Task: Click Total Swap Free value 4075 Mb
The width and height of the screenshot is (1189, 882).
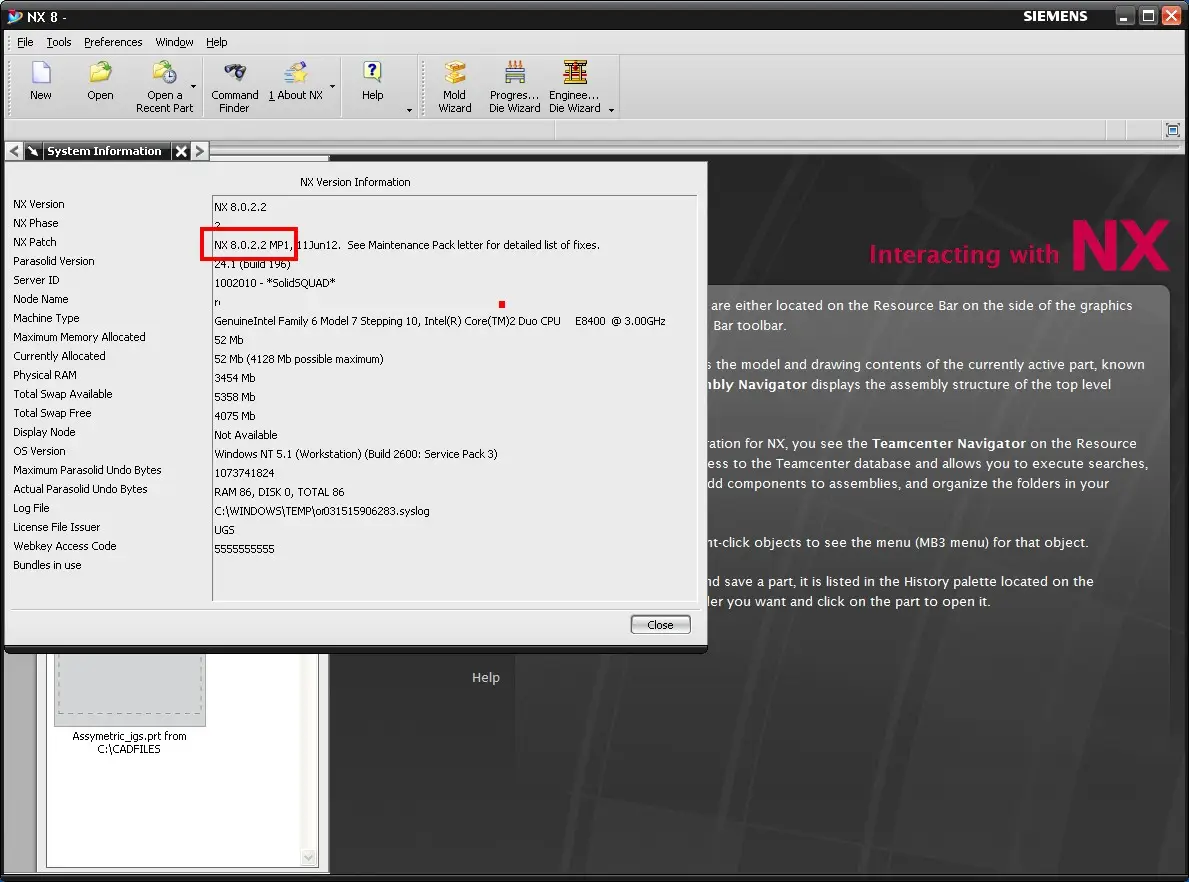Action: click(235, 416)
